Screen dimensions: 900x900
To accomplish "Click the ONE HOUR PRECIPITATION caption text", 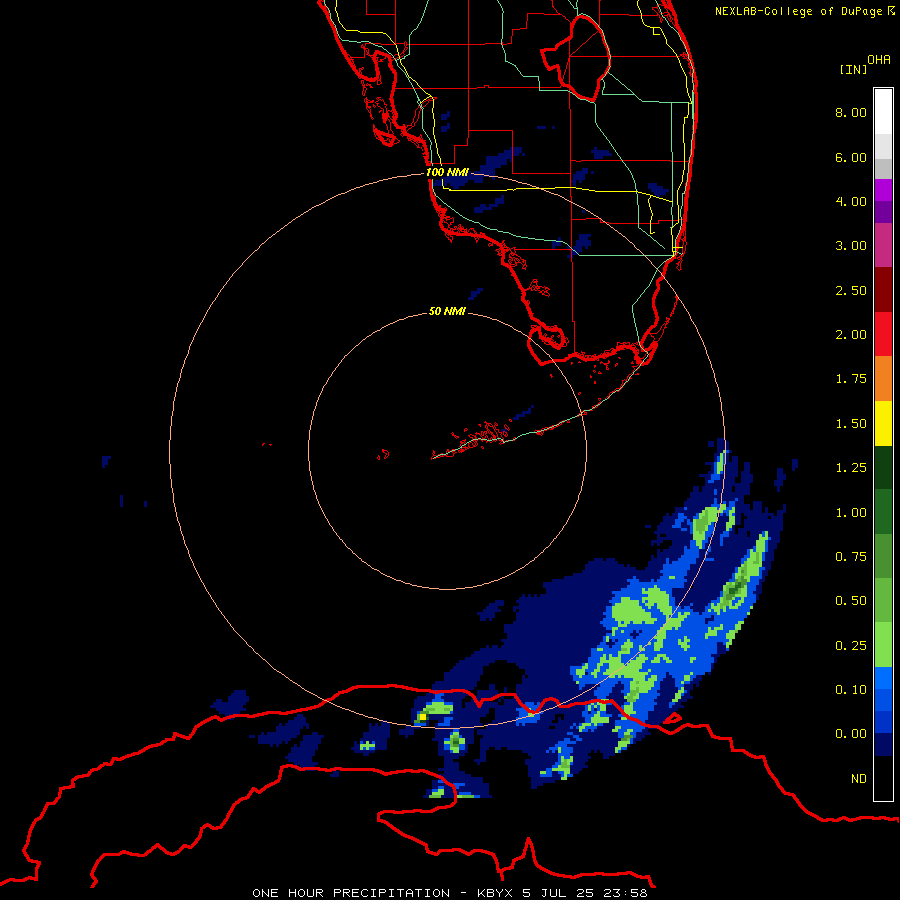I will [351, 893].
